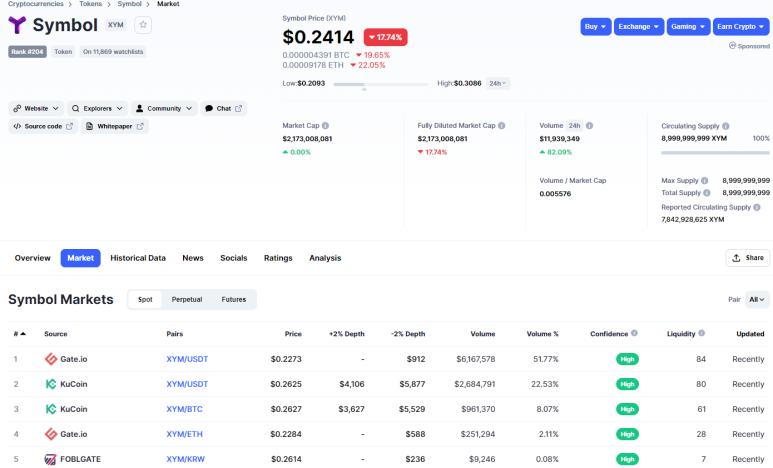Switch to Overview tab
This screenshot has height=468, width=773.
[x=33, y=258]
